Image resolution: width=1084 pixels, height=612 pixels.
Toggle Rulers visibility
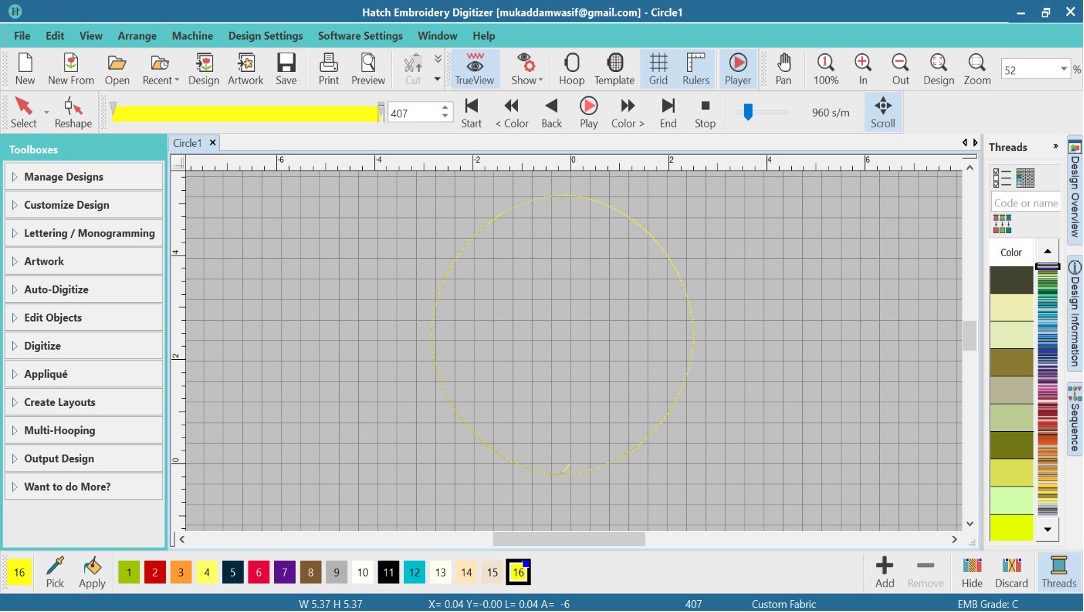[696, 68]
